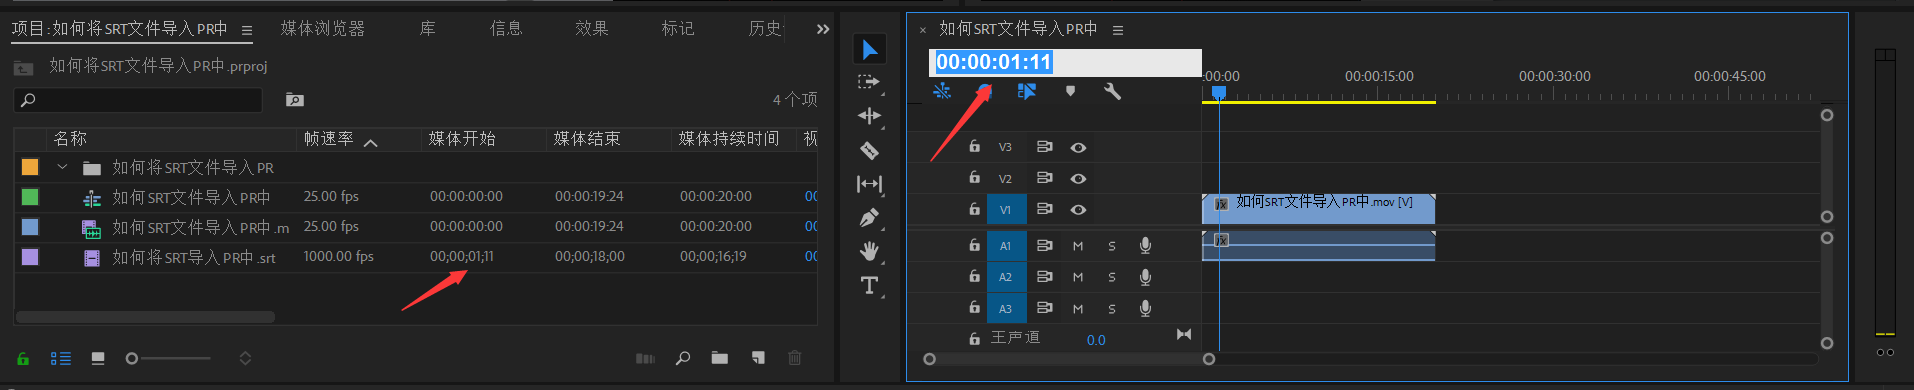Screen dimensions: 1914x390
Task: Open the 历史 tab
Action: click(x=765, y=28)
